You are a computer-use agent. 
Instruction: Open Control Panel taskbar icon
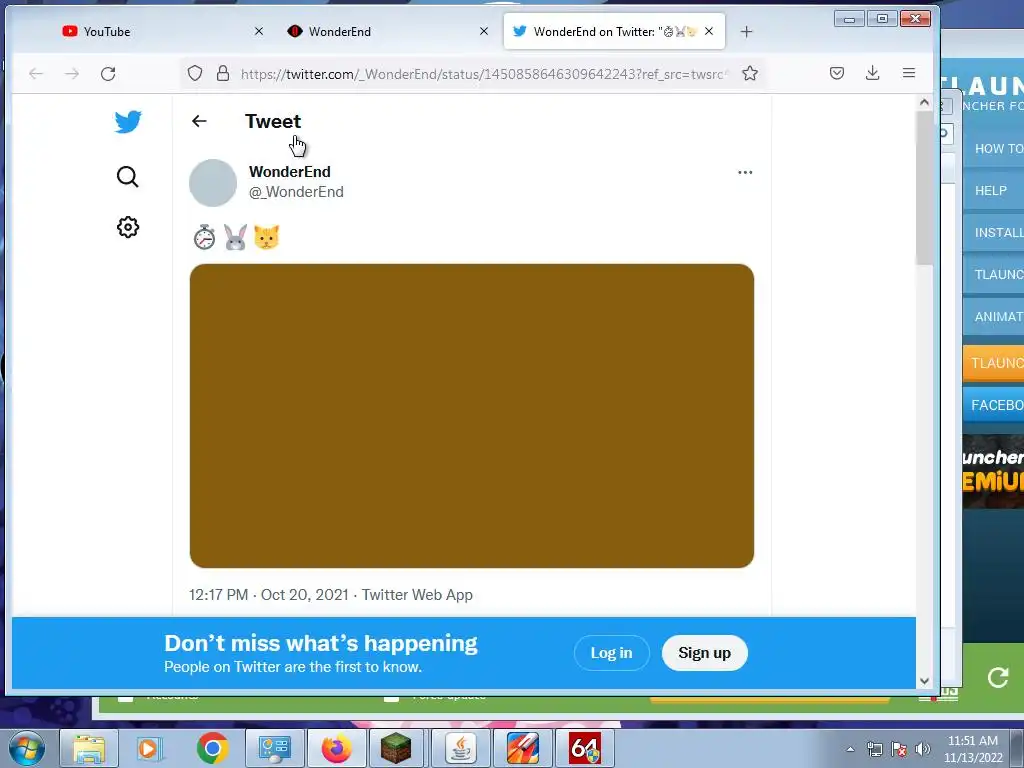274,748
